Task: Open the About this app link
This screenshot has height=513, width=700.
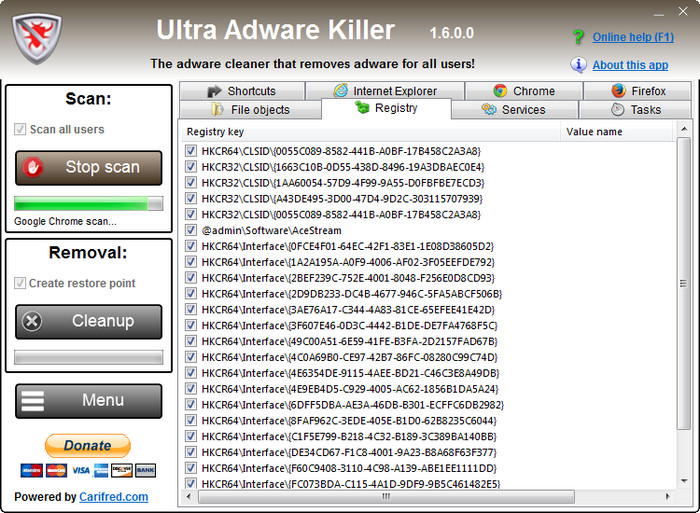Action: (x=630, y=65)
